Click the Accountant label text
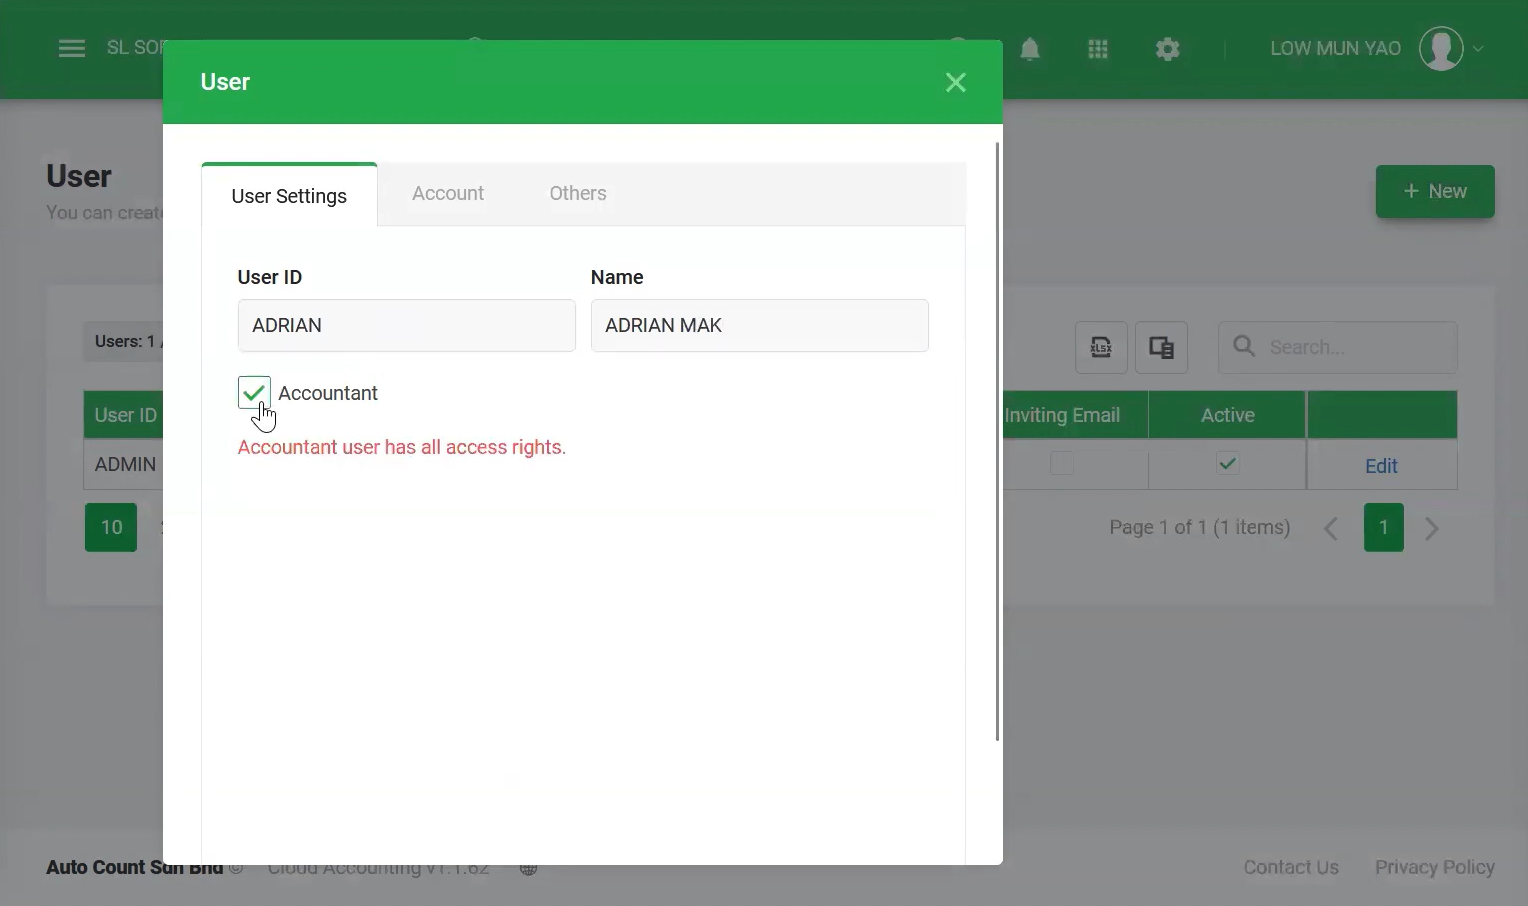 coord(328,393)
